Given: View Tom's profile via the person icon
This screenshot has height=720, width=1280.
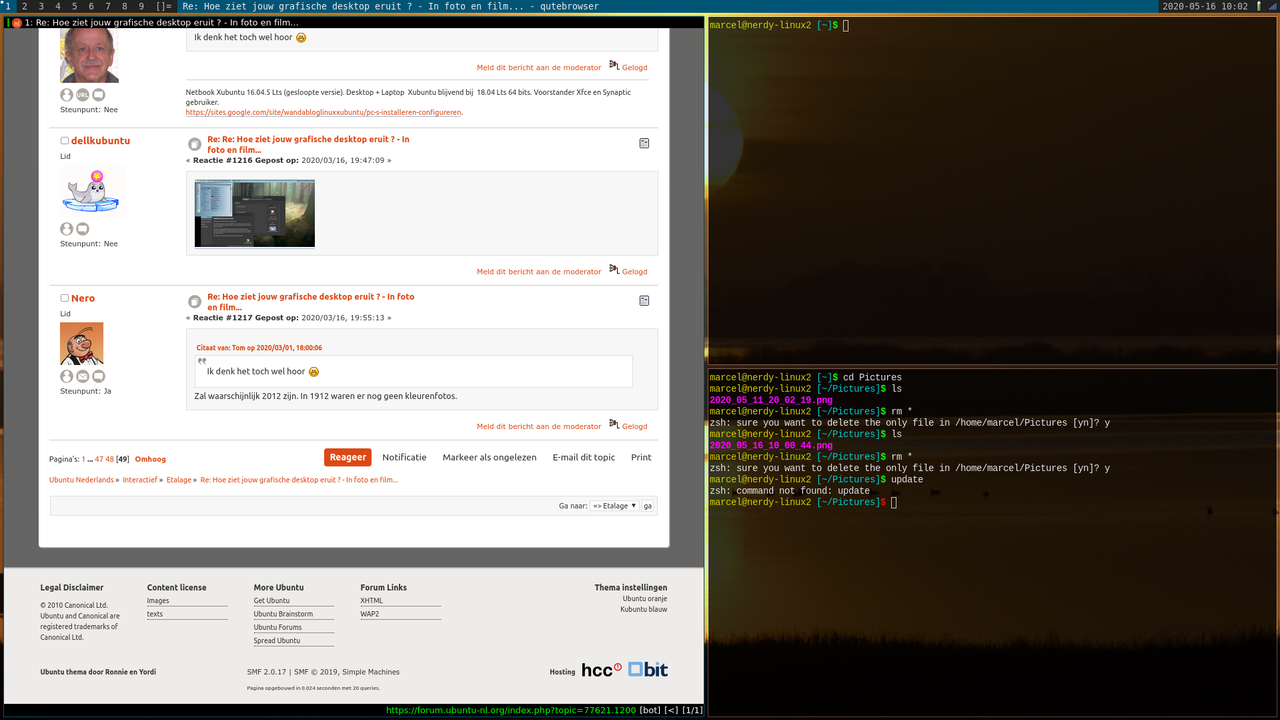Looking at the screenshot, I should coord(67,95).
